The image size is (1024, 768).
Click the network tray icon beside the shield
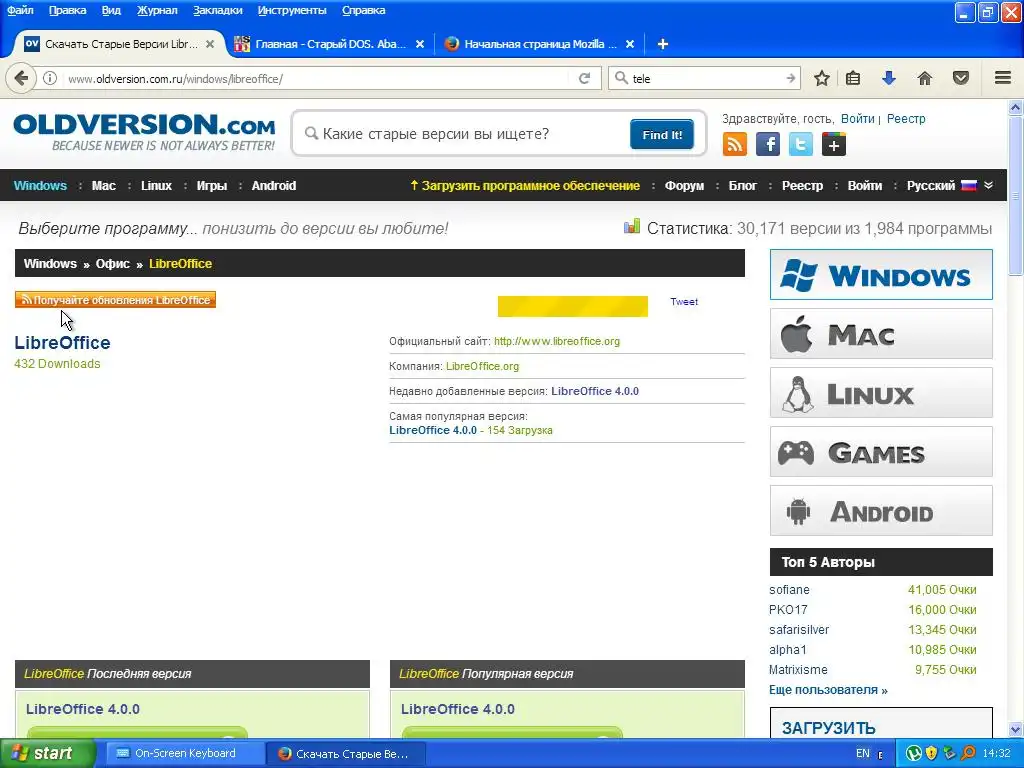point(950,754)
